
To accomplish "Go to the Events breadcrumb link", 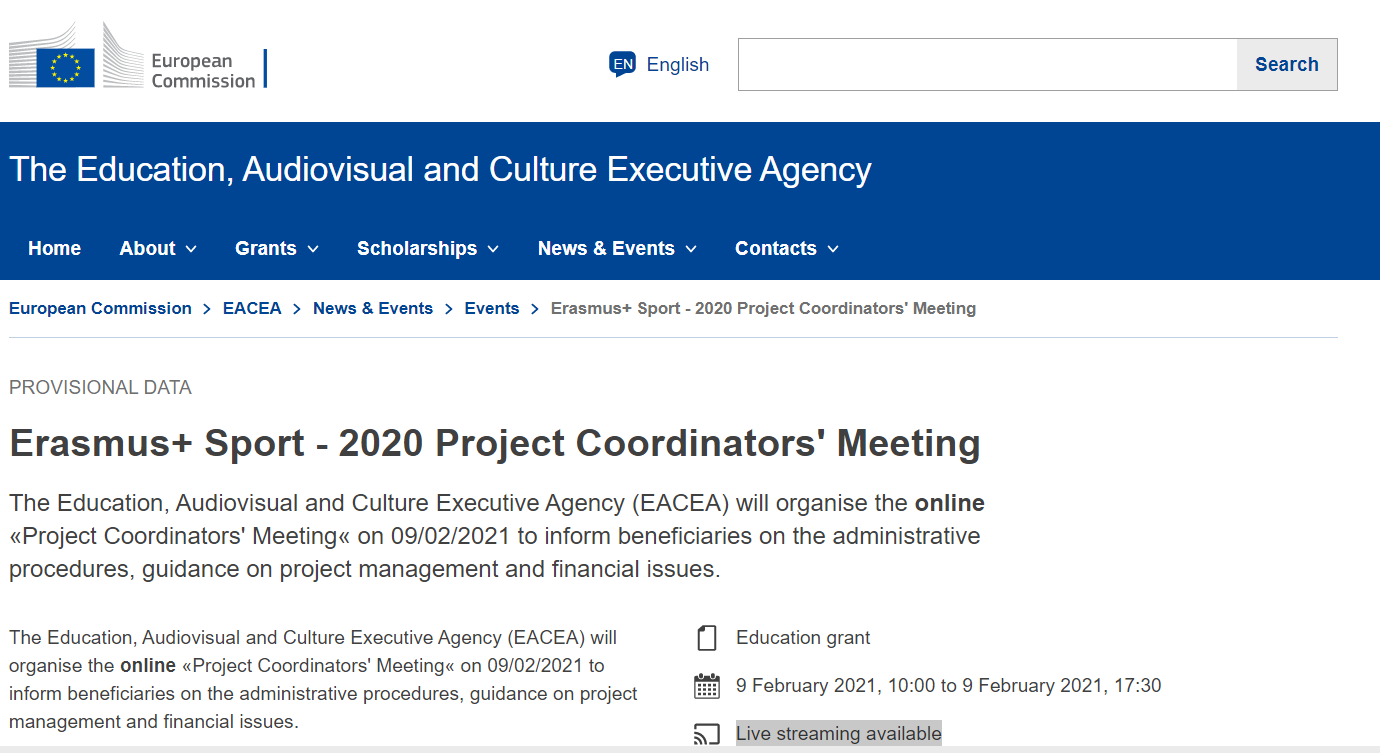I will point(492,309).
